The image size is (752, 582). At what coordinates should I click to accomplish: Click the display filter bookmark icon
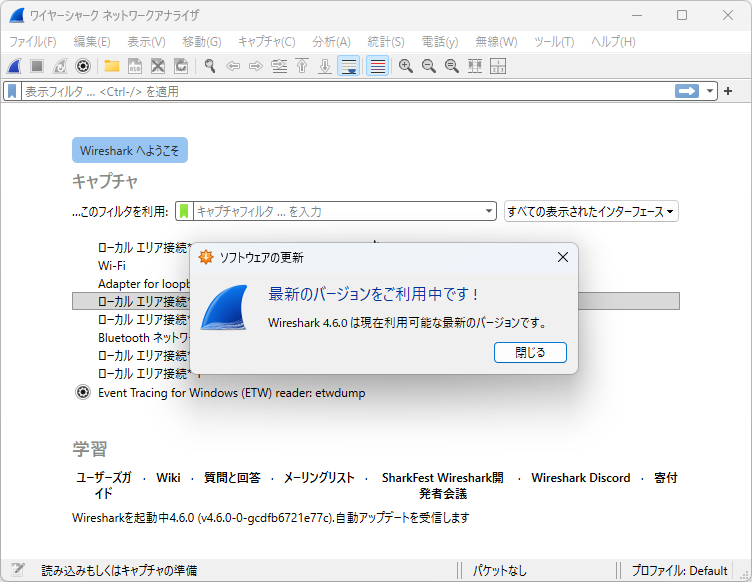12,91
